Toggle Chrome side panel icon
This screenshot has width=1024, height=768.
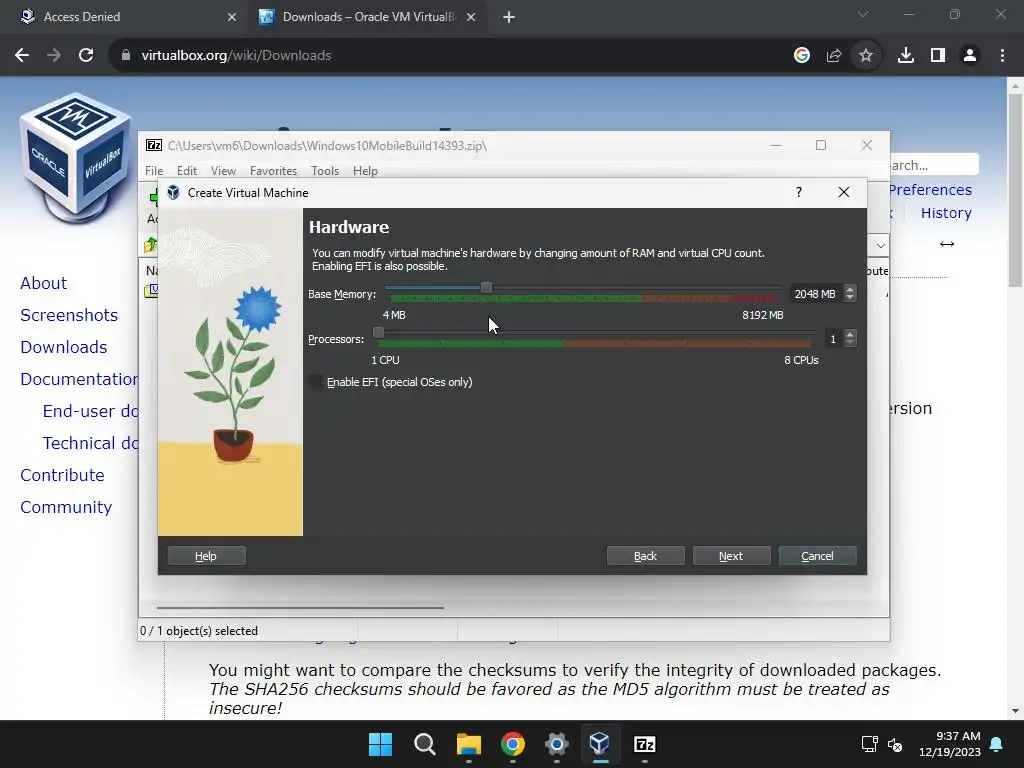coord(938,56)
